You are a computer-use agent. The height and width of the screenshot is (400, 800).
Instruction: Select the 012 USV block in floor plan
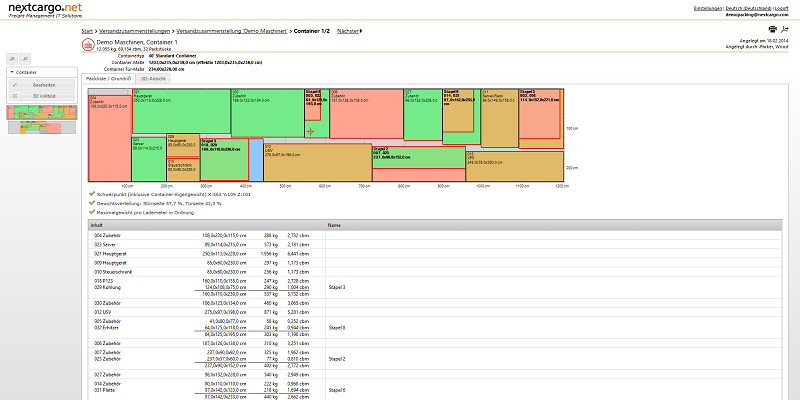coord(317,162)
